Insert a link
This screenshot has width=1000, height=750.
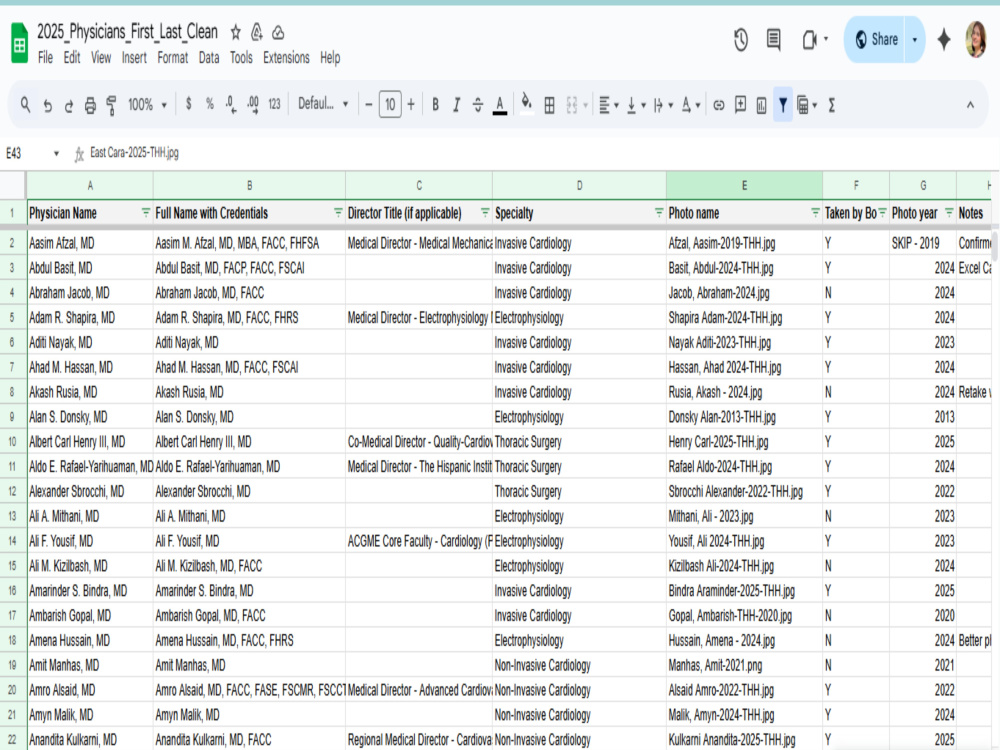coord(719,105)
